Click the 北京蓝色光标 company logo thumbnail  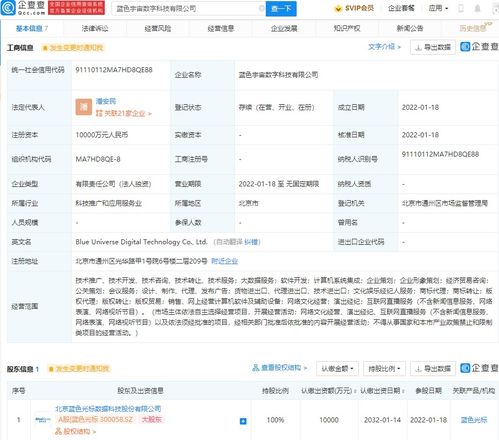coord(43,420)
